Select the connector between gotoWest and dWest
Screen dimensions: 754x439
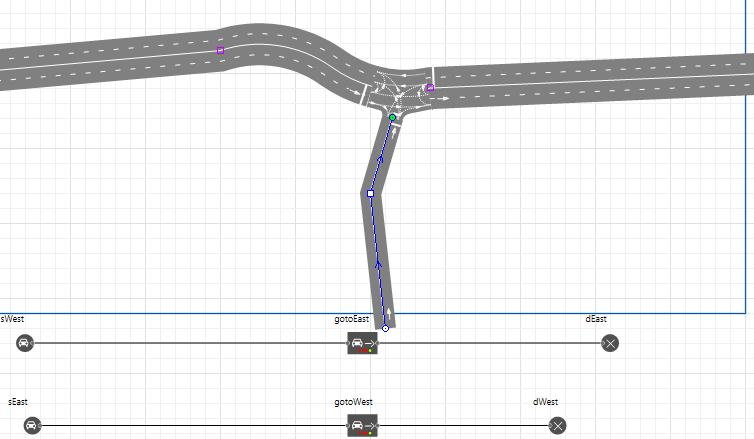click(x=460, y=426)
